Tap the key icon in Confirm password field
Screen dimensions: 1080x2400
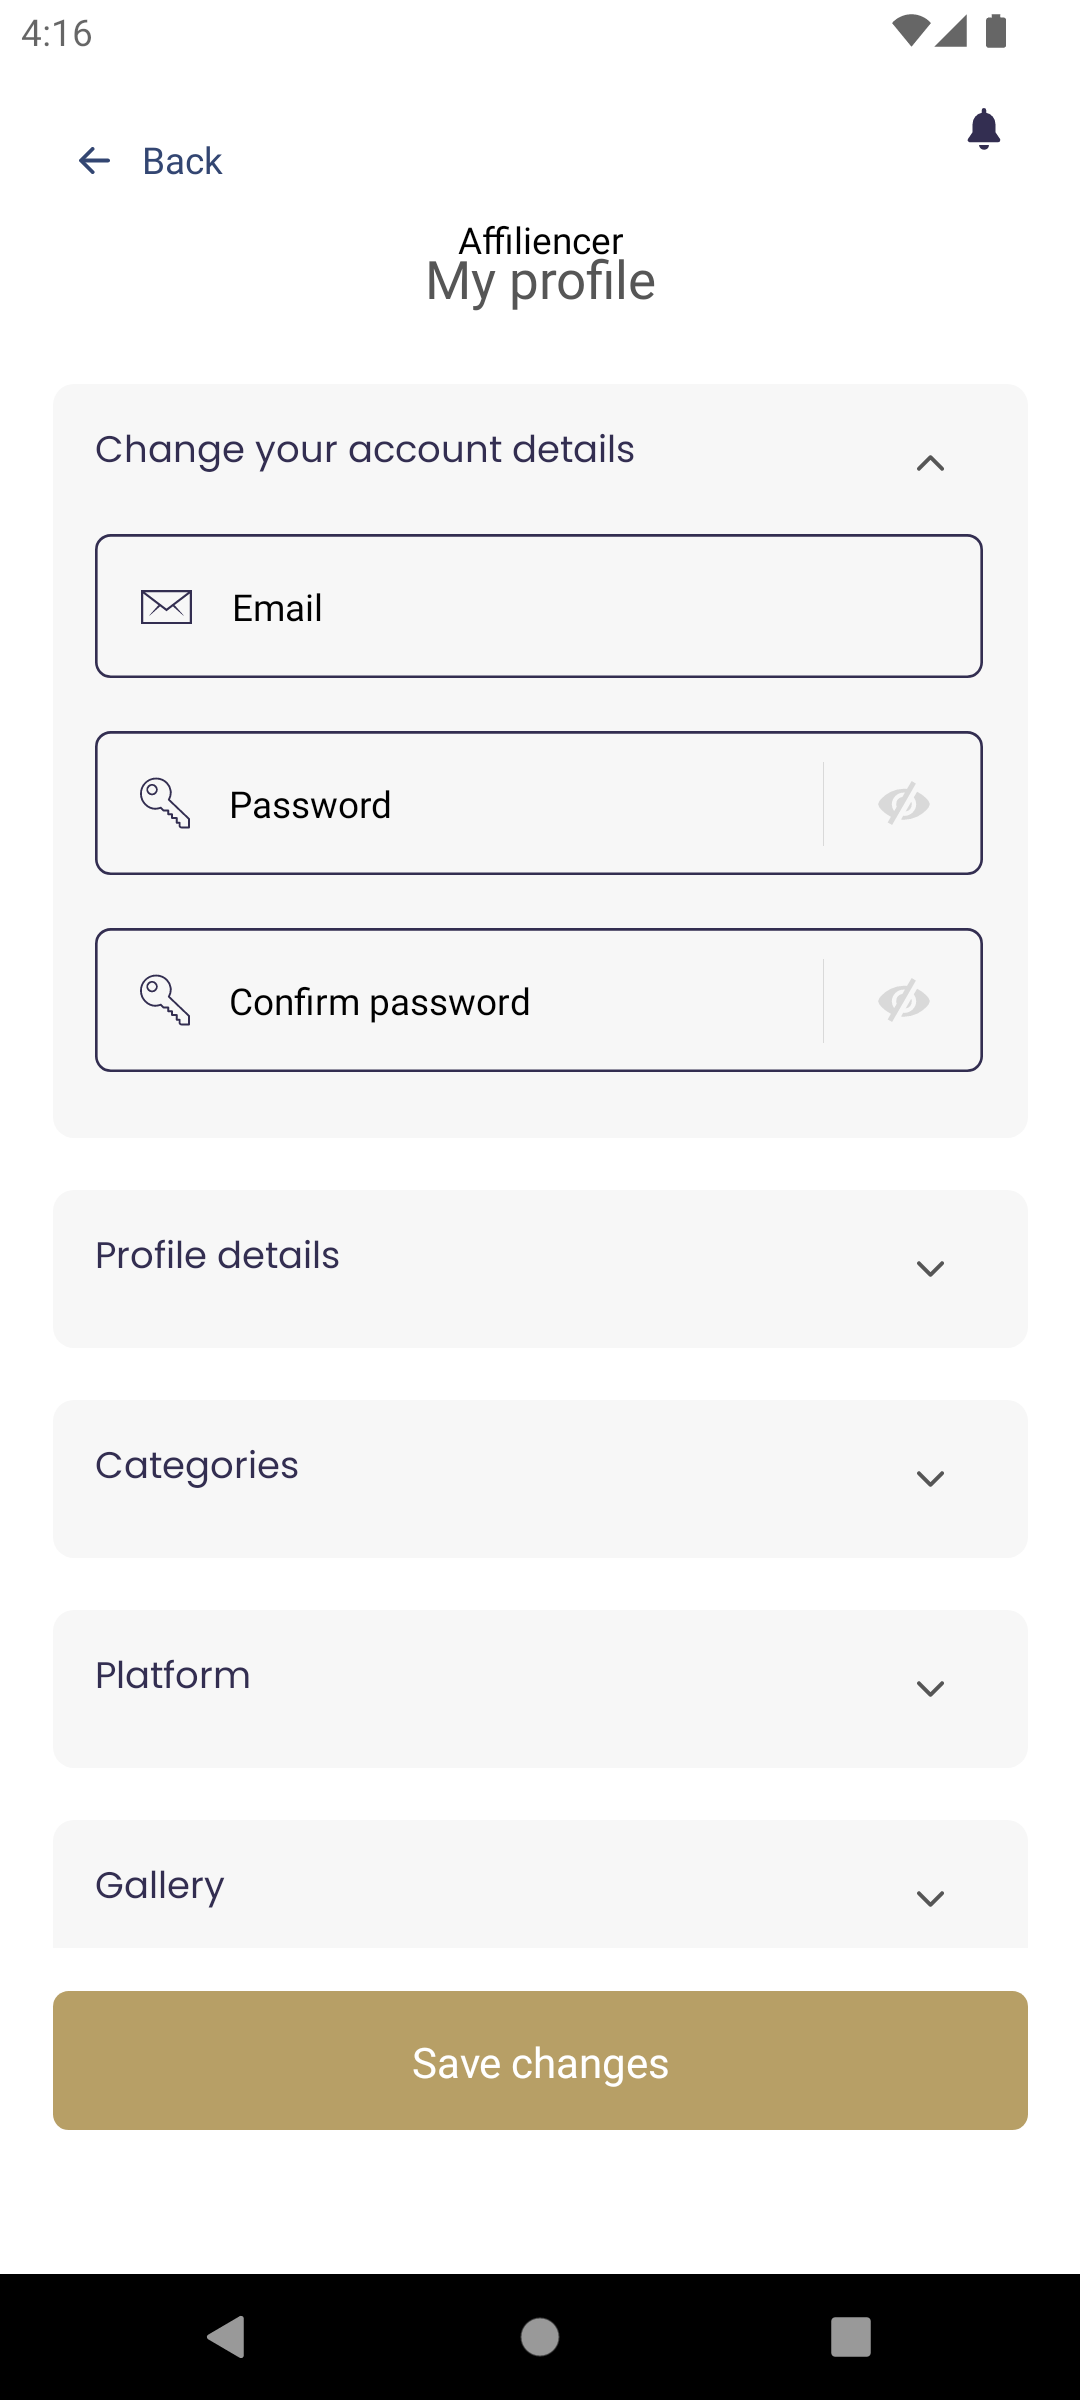165,1000
